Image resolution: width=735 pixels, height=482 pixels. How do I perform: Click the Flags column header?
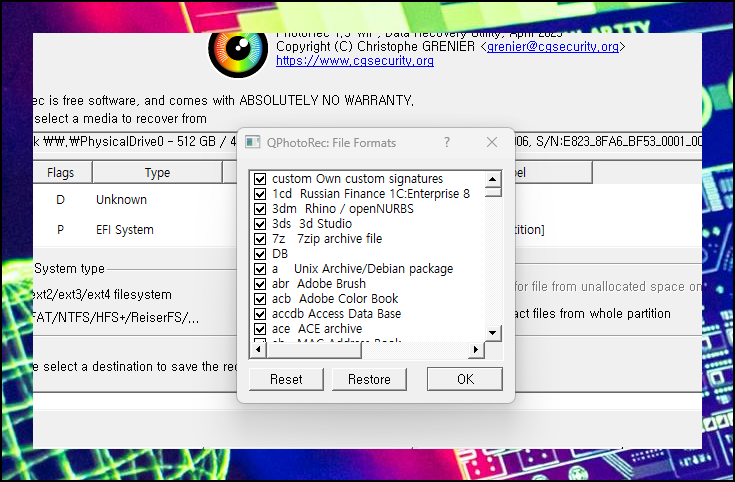60,173
